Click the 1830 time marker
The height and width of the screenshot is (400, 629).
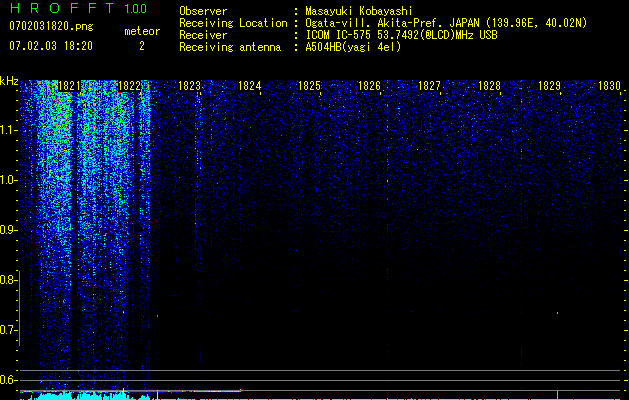[x=609, y=86]
